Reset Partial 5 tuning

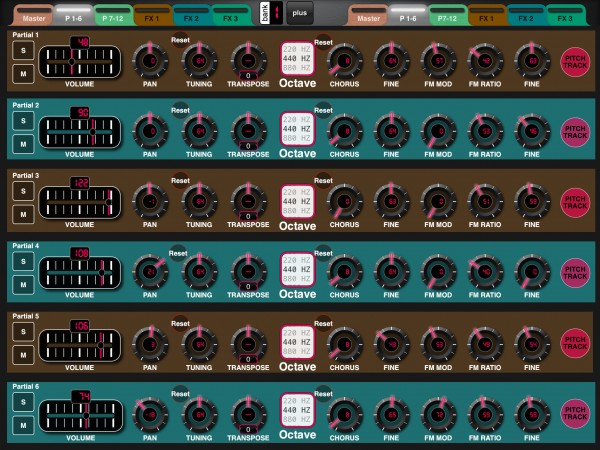pos(180,324)
